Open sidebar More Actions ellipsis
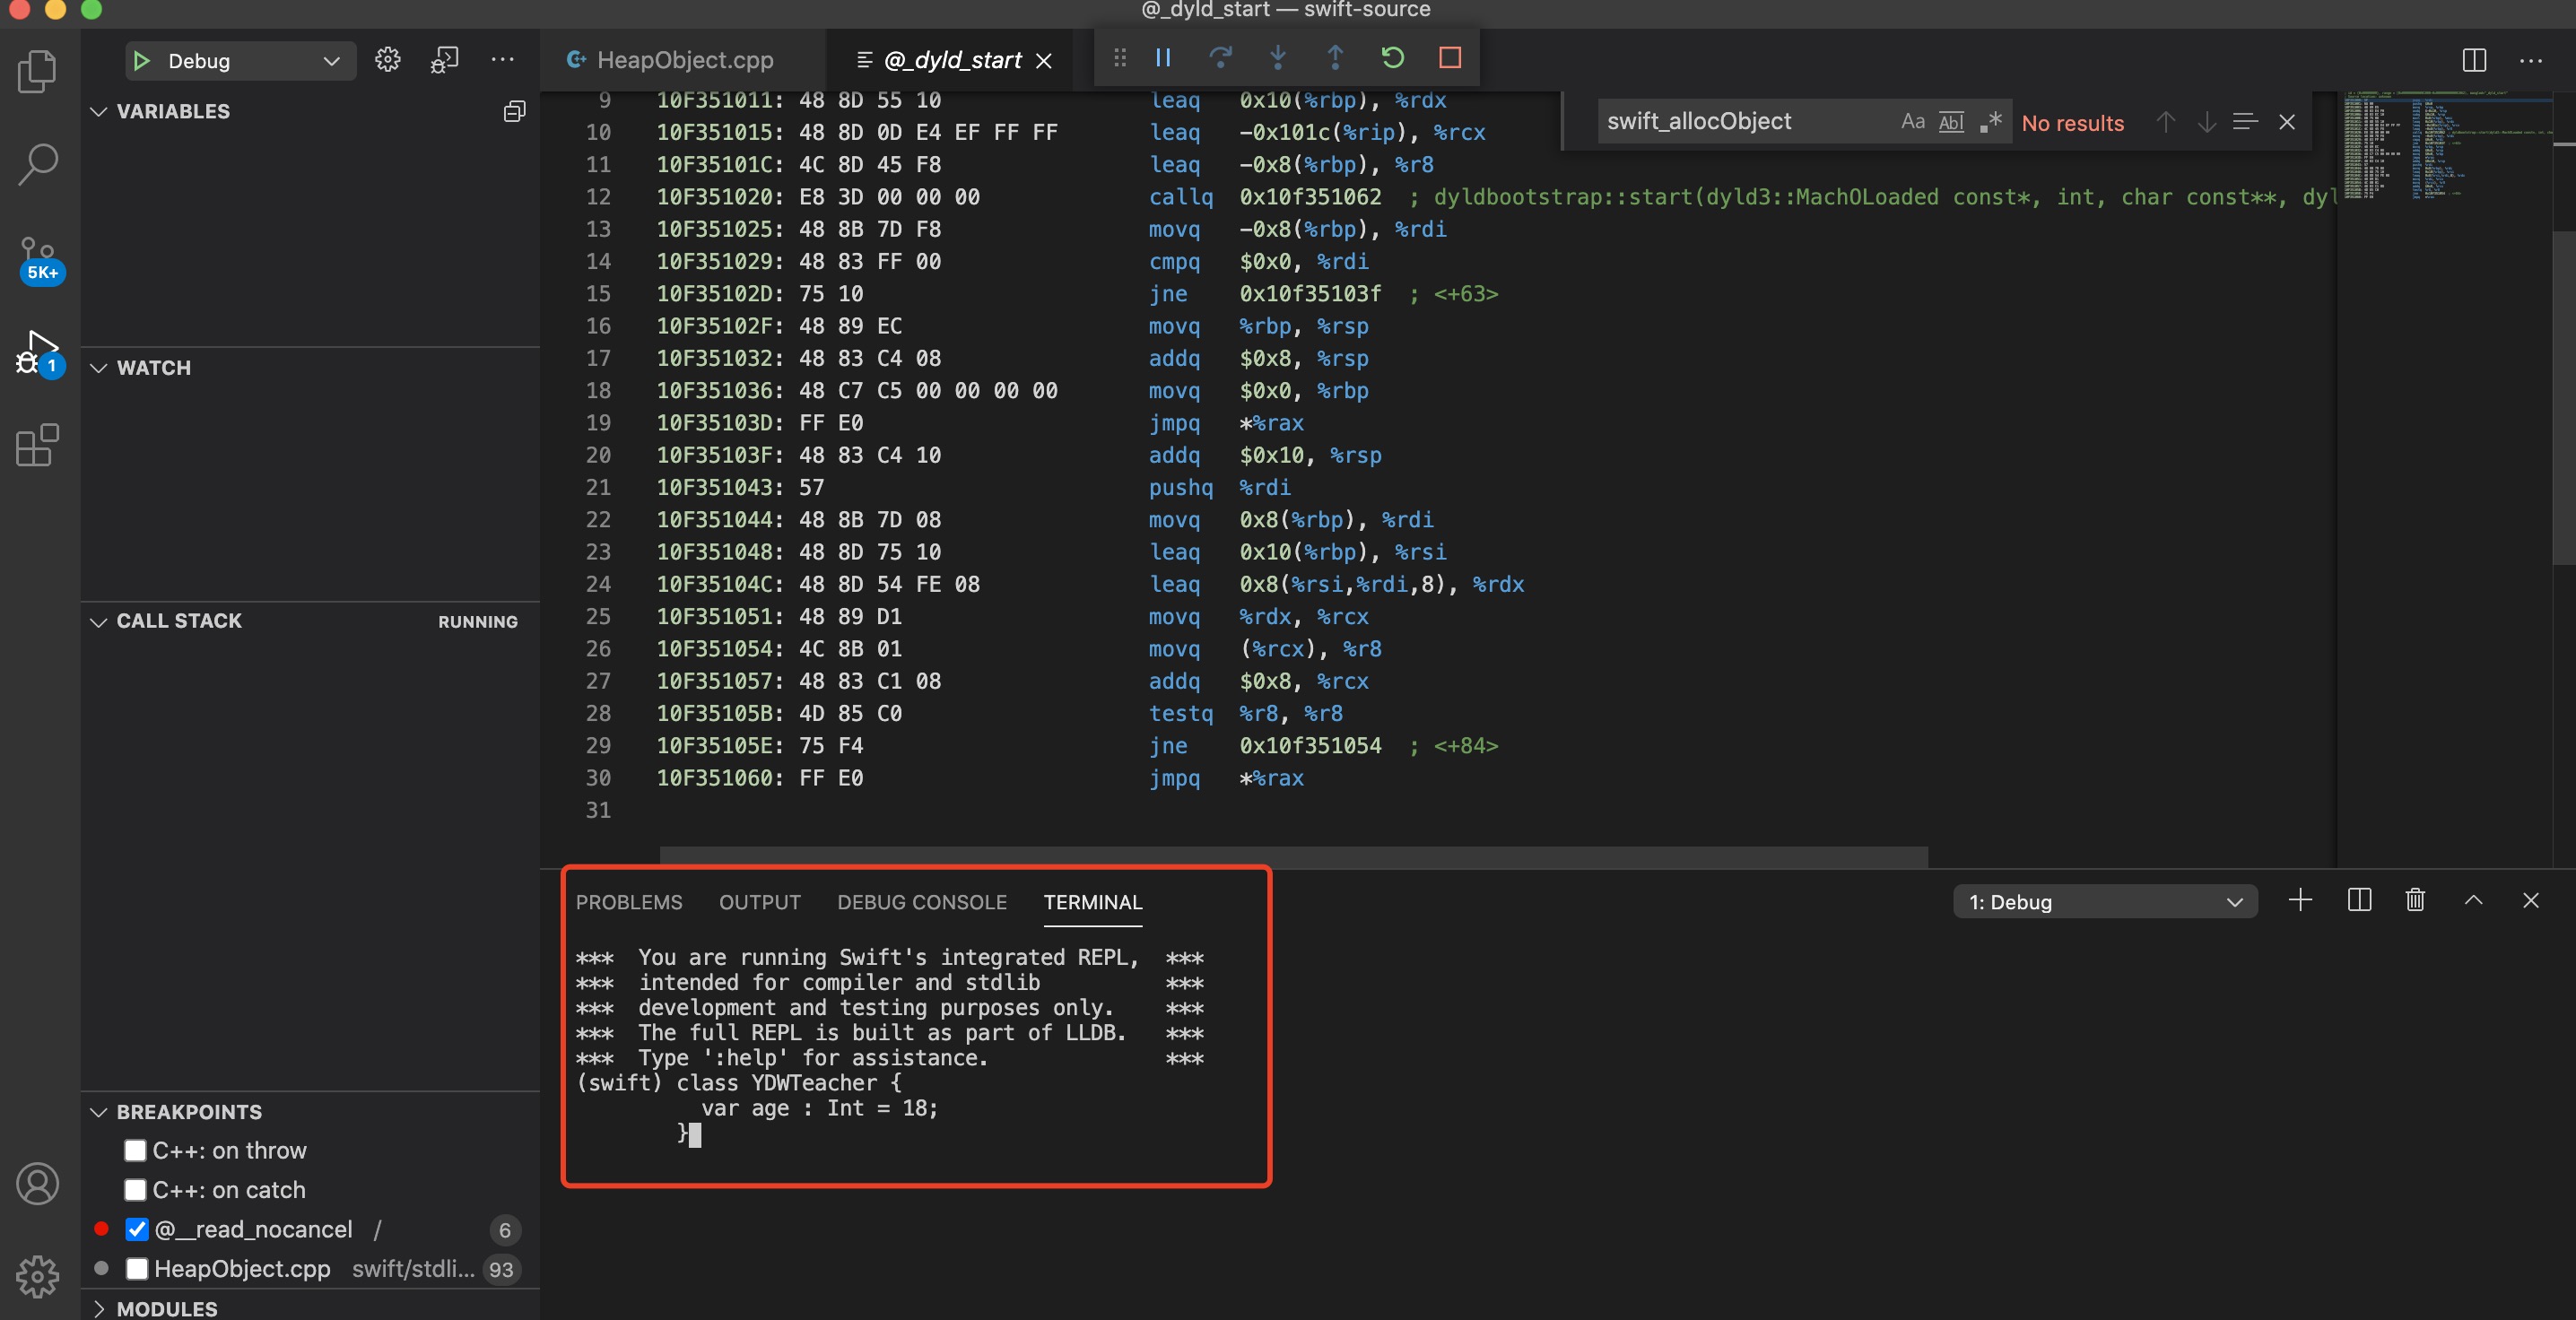The width and height of the screenshot is (2576, 1320). (x=502, y=60)
